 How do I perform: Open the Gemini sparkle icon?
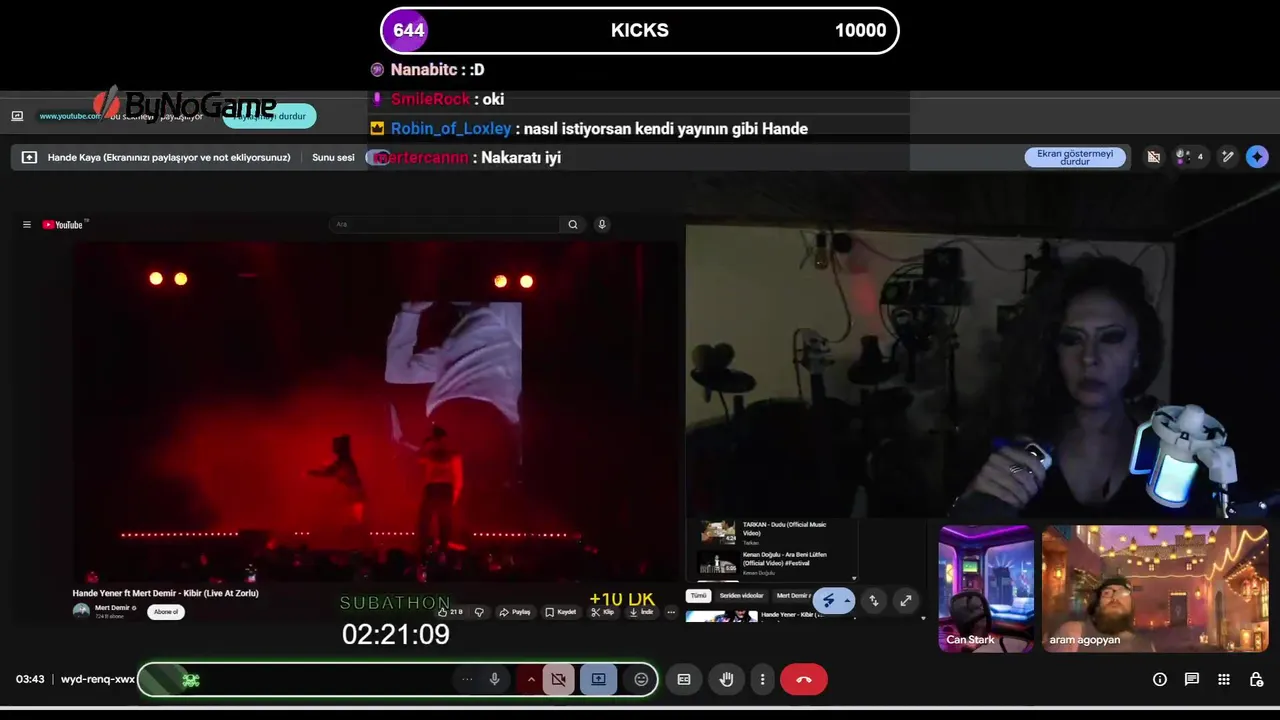1258,157
